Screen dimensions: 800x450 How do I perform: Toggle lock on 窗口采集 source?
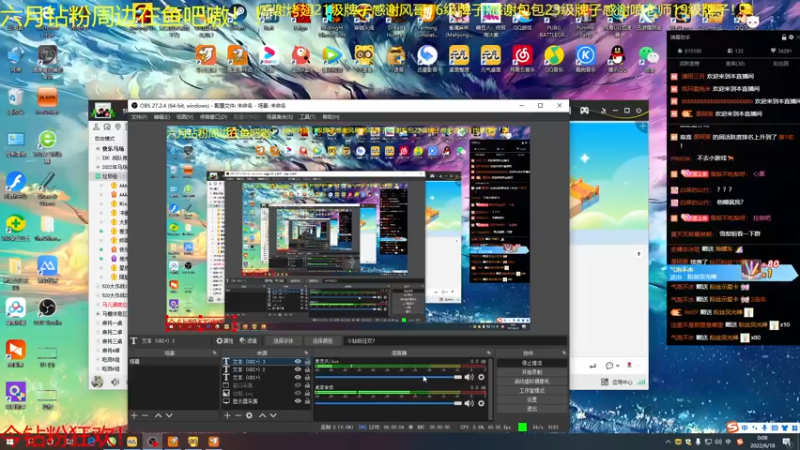pyautogui.click(x=307, y=385)
